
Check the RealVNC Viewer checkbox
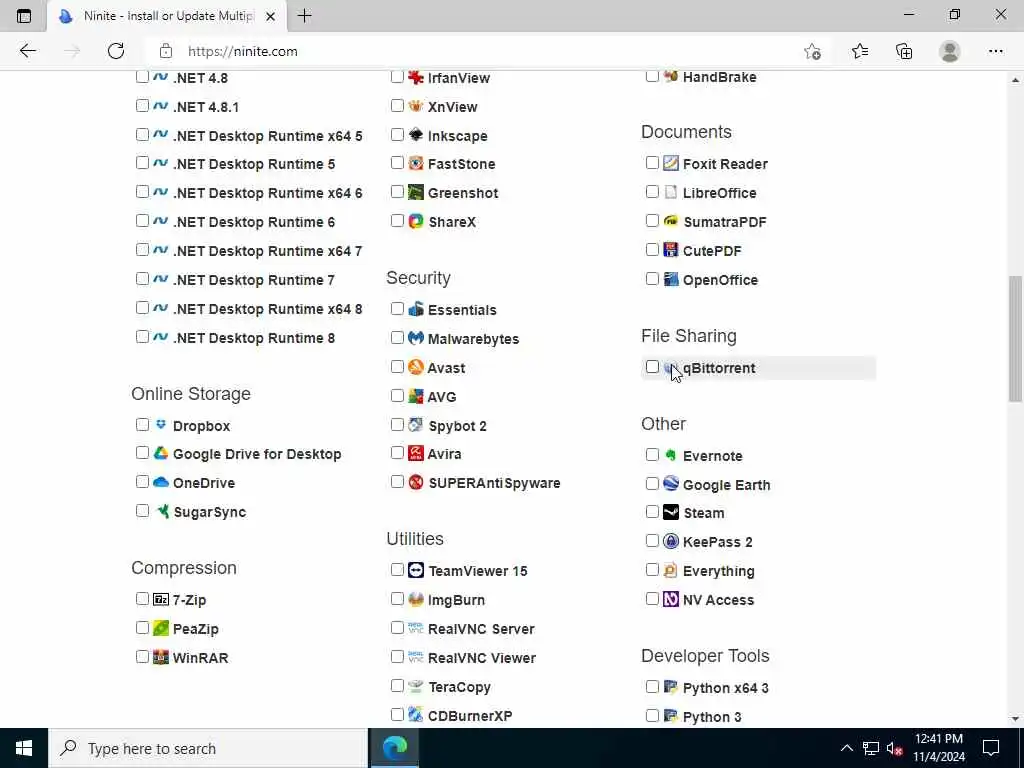click(x=397, y=656)
